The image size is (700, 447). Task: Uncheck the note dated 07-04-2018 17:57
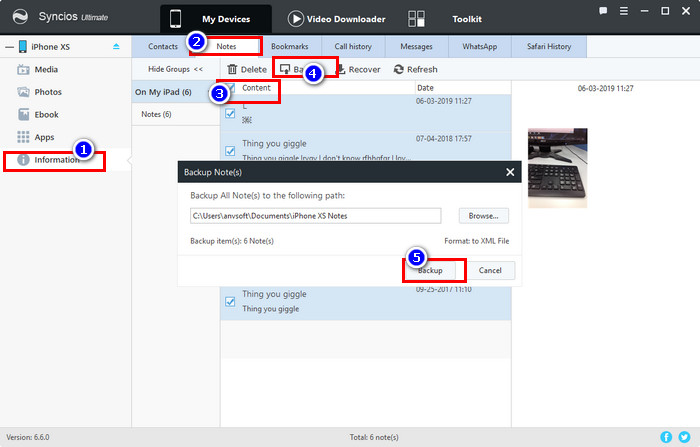(x=230, y=151)
